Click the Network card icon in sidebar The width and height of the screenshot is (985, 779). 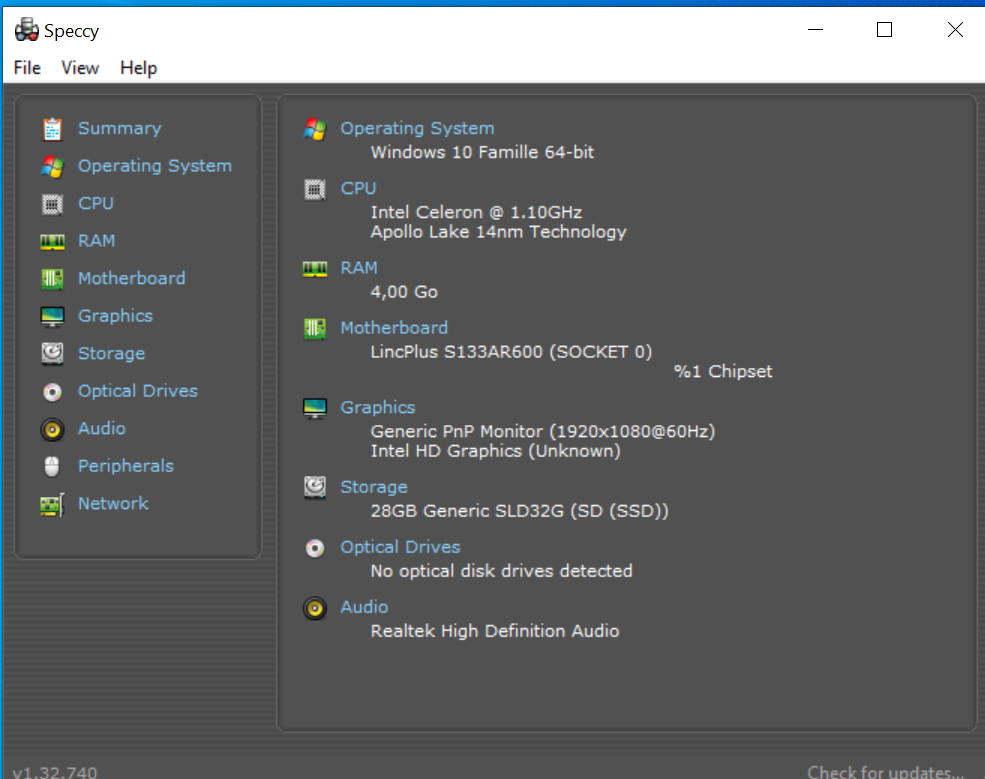[x=52, y=504]
